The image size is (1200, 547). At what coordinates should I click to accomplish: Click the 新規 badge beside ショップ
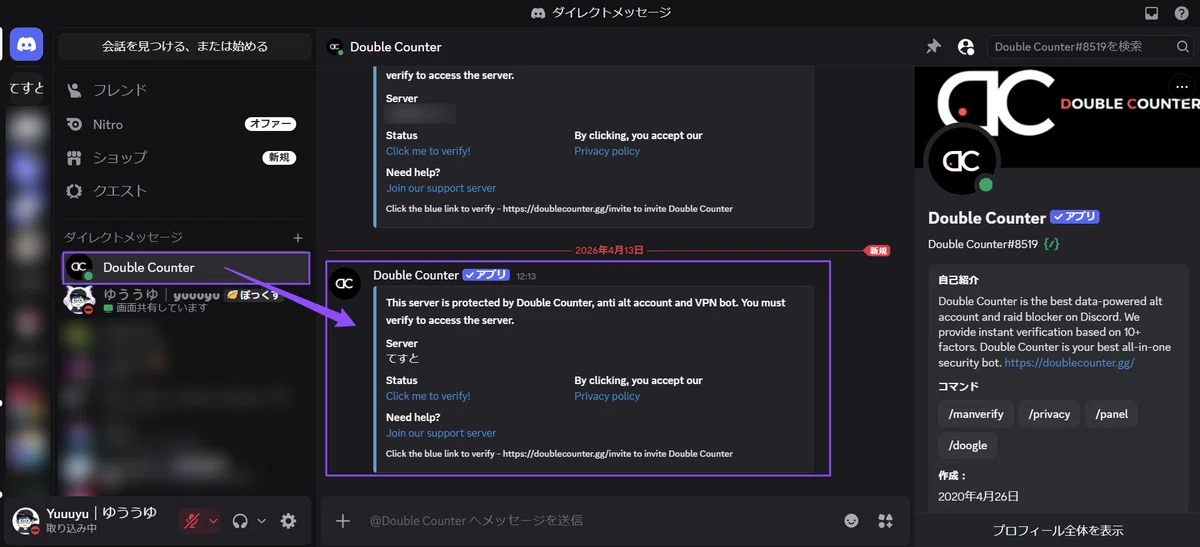(x=279, y=158)
